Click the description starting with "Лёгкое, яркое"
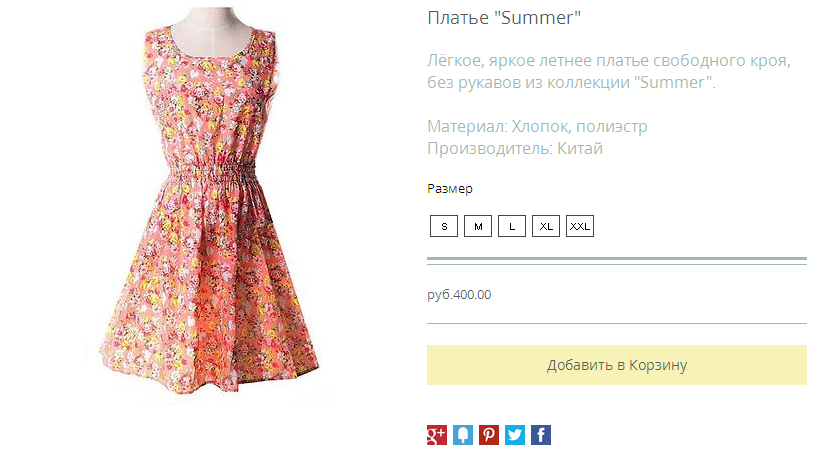 tap(608, 71)
